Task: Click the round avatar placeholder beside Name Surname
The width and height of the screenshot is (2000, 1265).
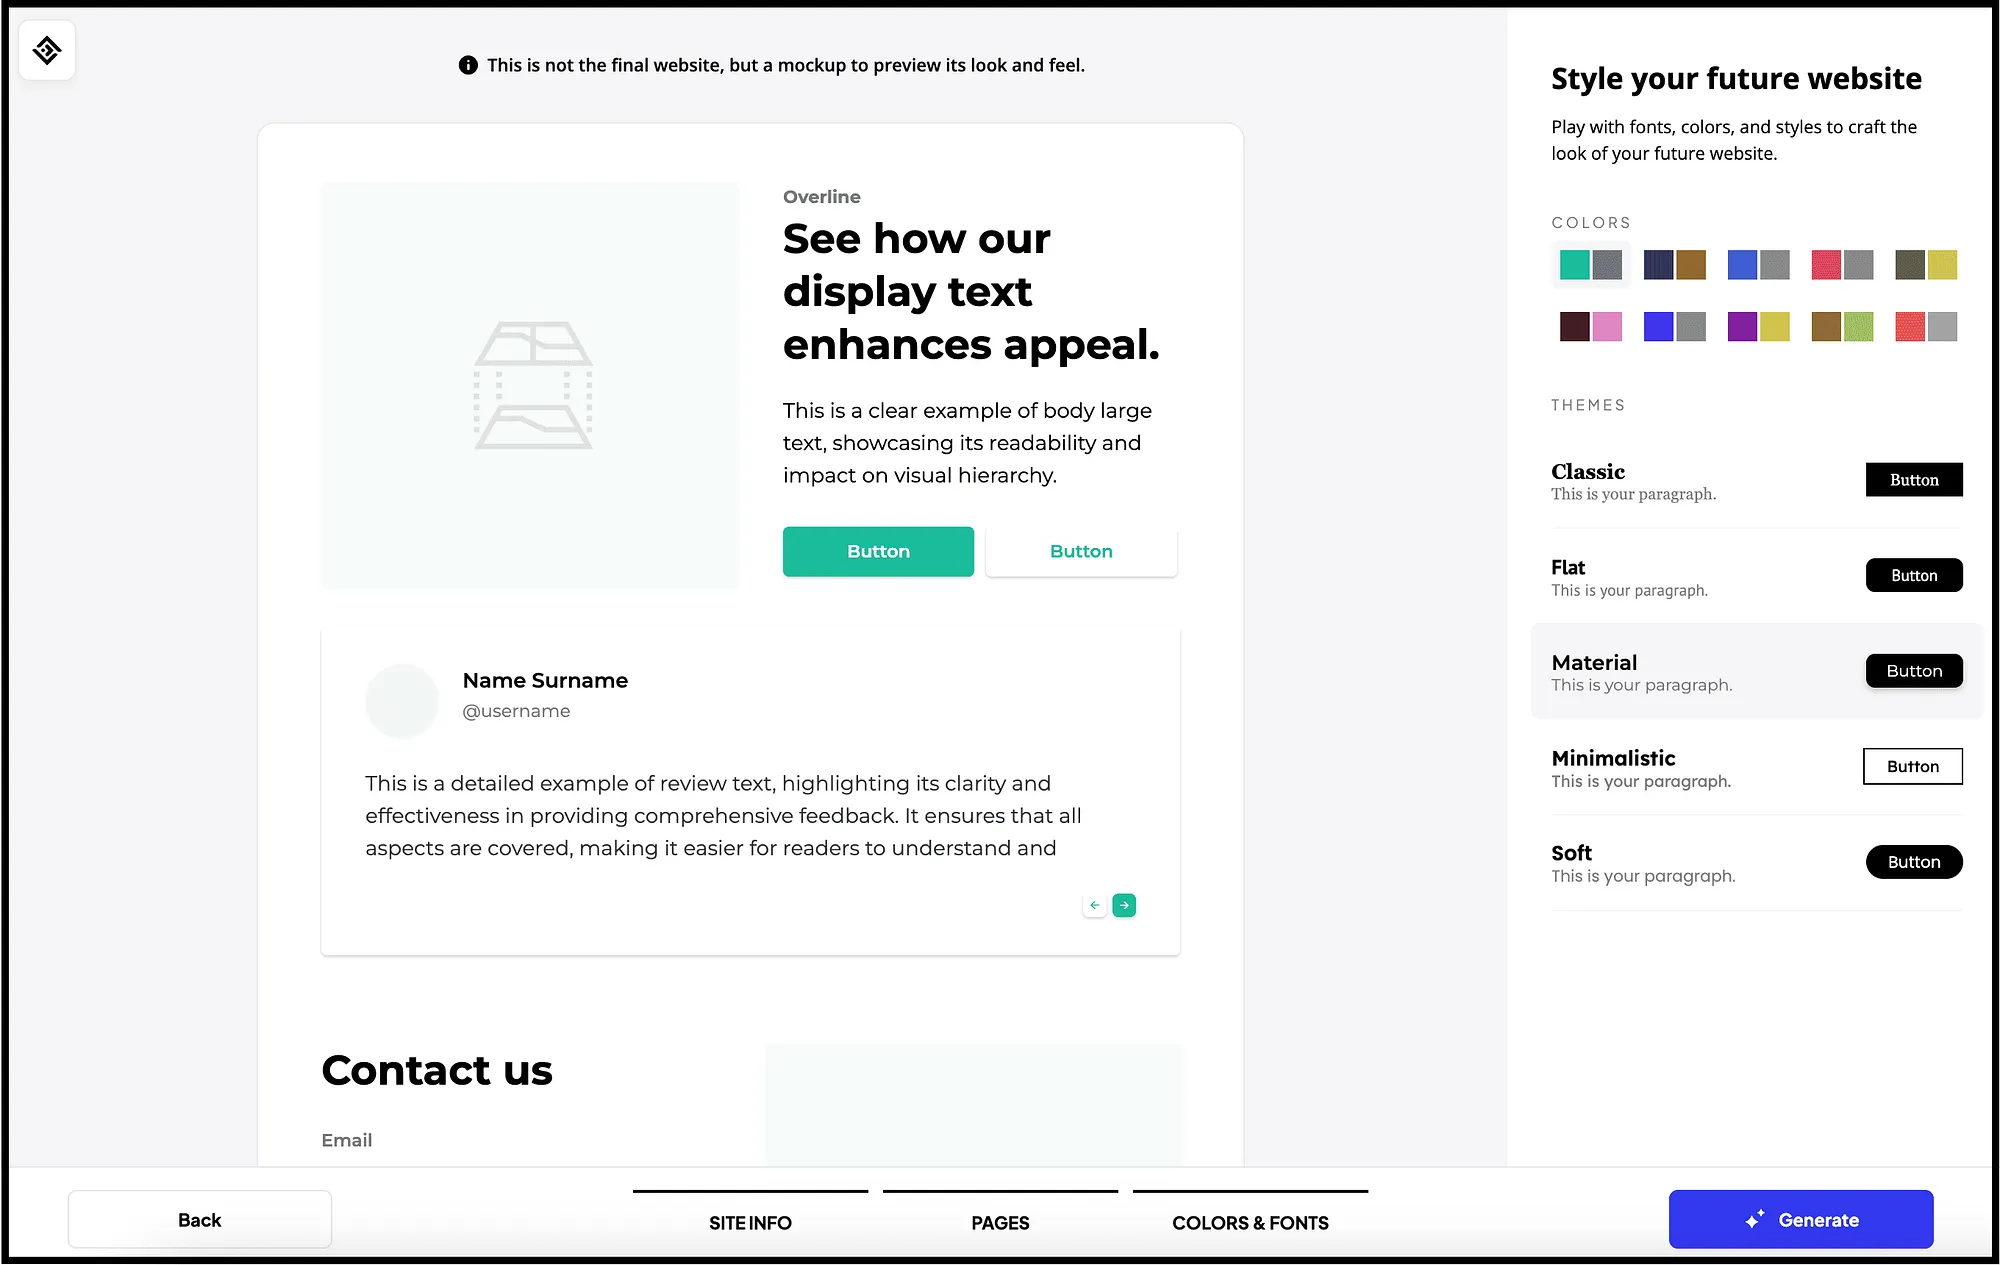Action: (402, 701)
